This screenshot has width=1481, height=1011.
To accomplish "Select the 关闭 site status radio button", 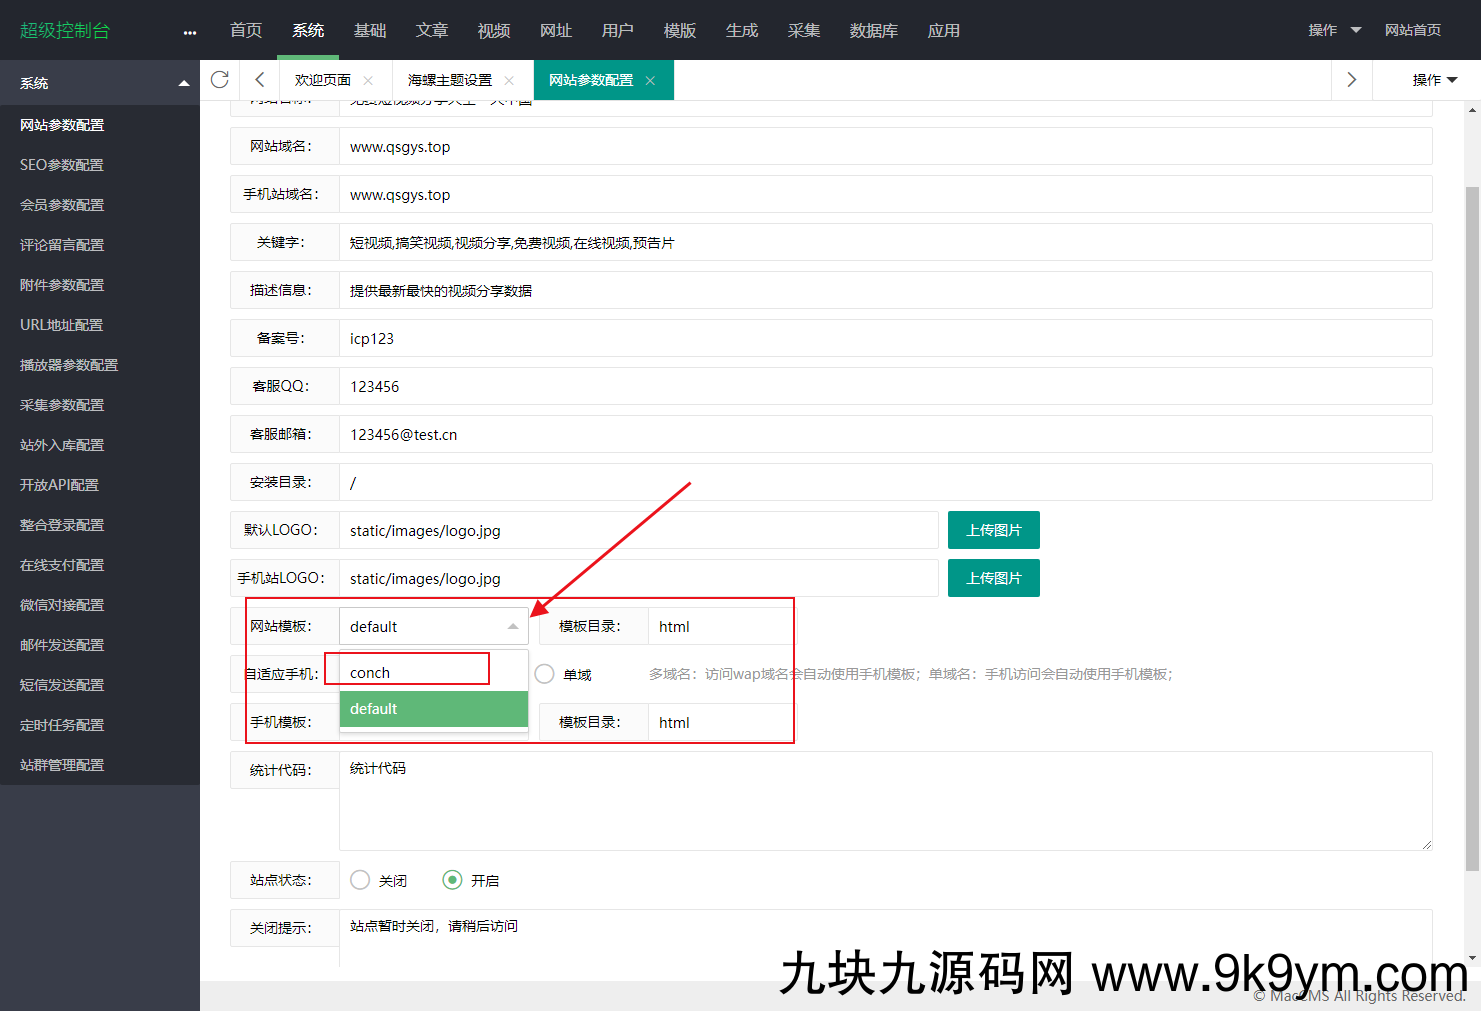I will pos(360,880).
